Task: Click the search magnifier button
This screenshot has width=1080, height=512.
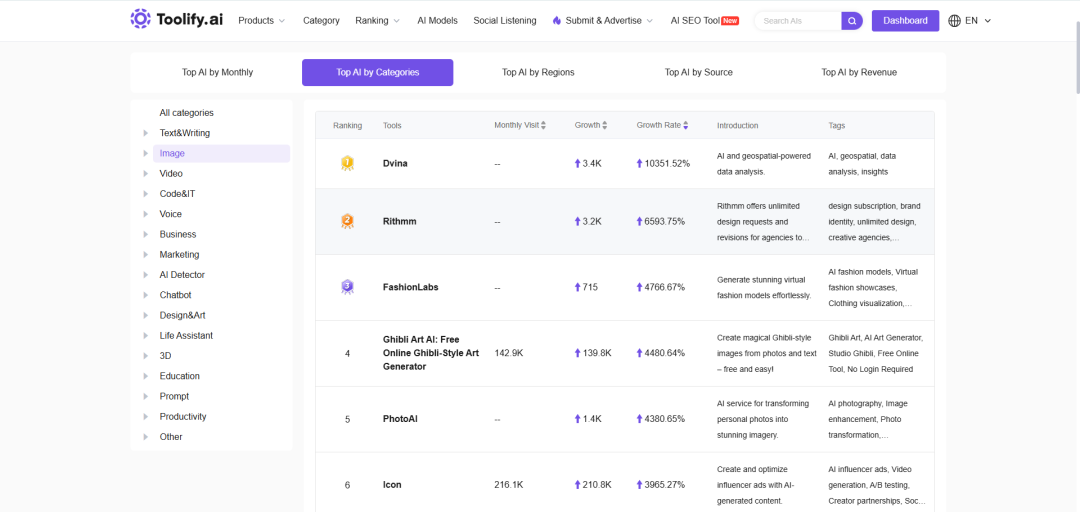Action: click(852, 21)
